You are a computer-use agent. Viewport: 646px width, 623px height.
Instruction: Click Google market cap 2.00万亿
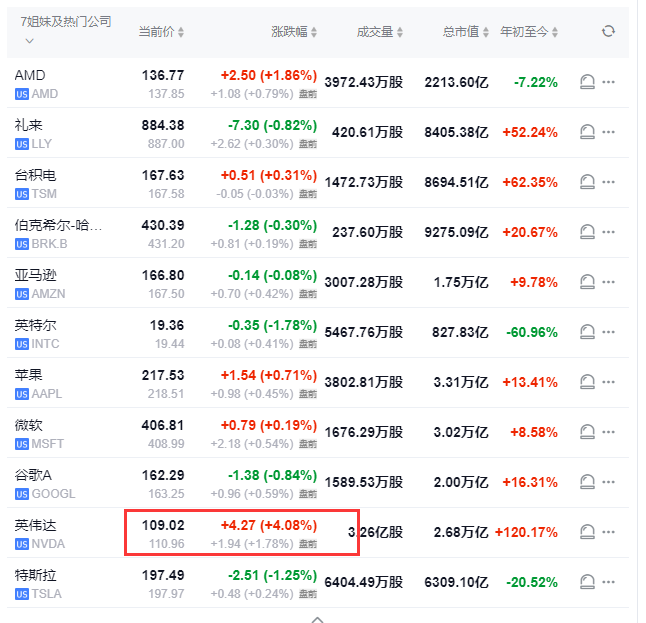click(x=461, y=482)
